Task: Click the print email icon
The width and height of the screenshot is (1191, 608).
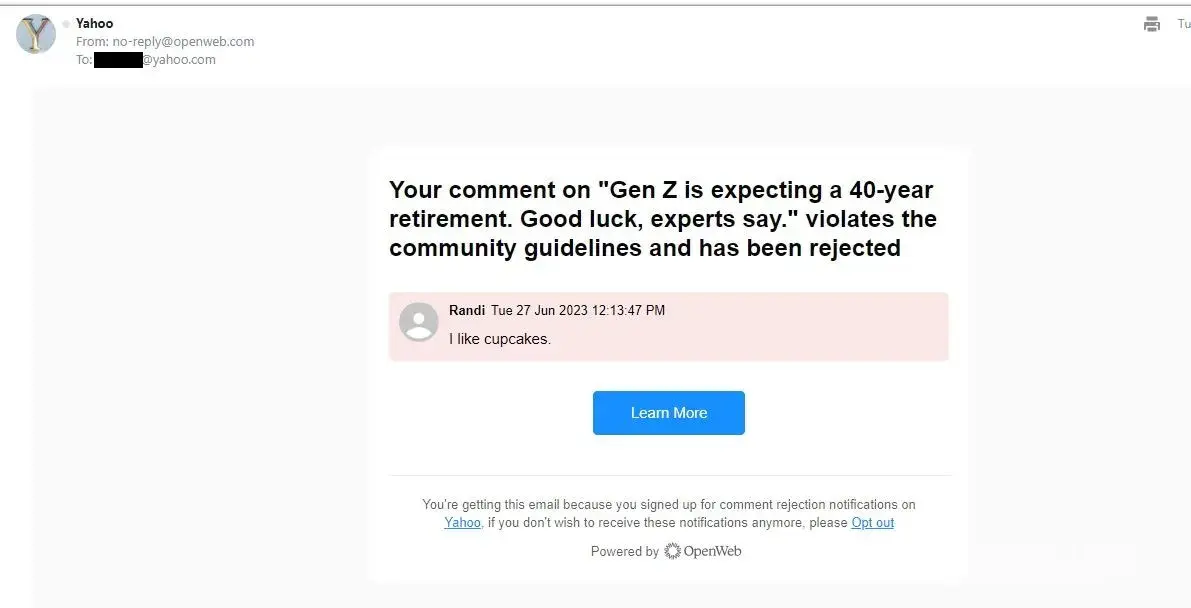Action: click(x=1152, y=25)
